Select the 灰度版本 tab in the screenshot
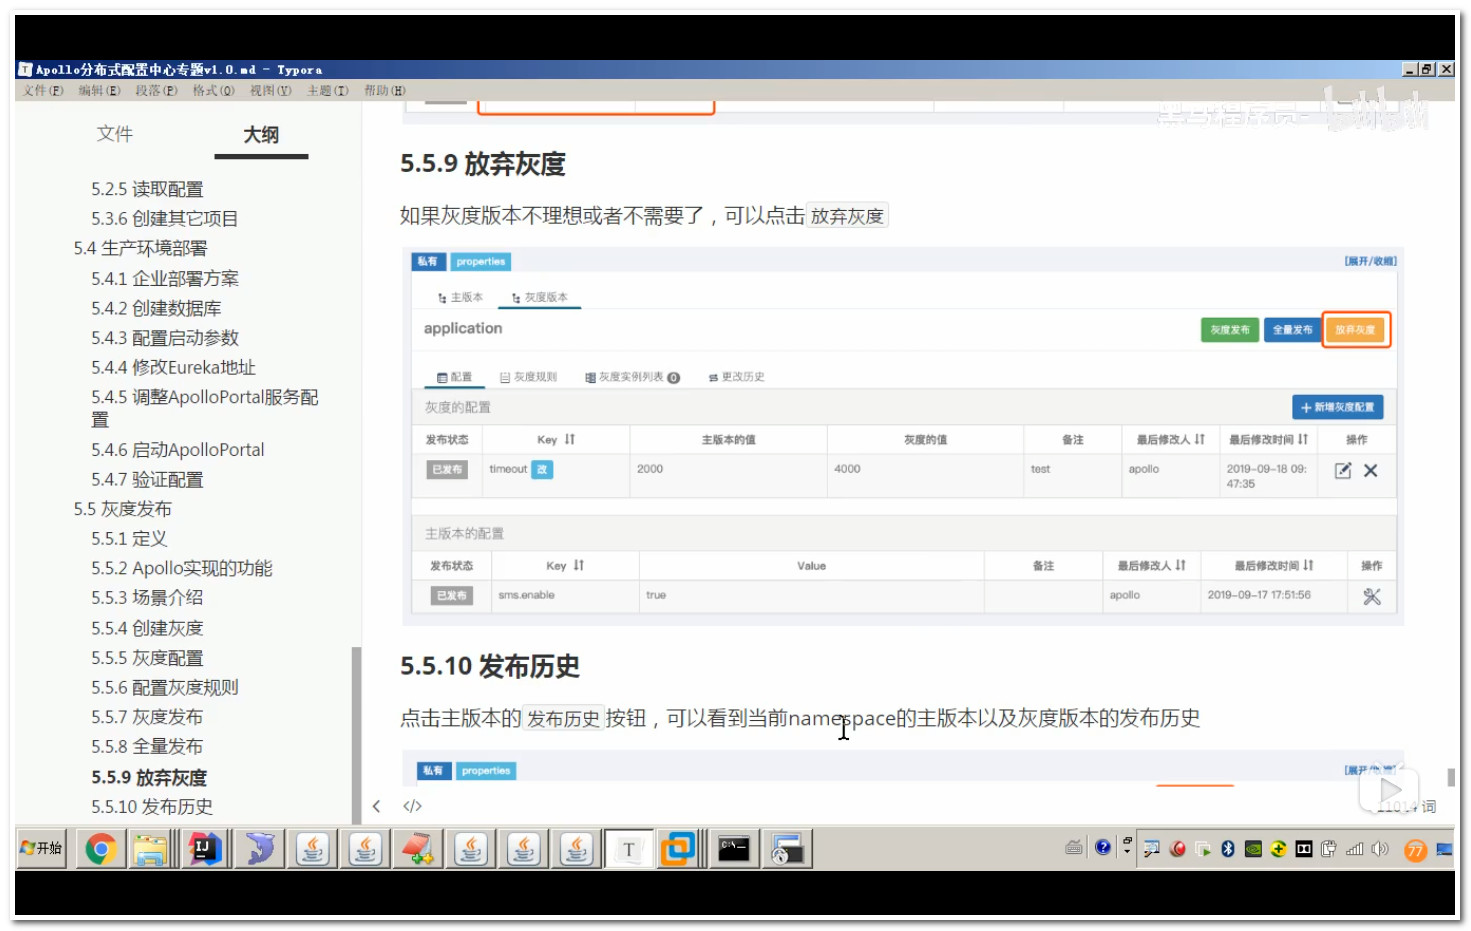 point(540,298)
